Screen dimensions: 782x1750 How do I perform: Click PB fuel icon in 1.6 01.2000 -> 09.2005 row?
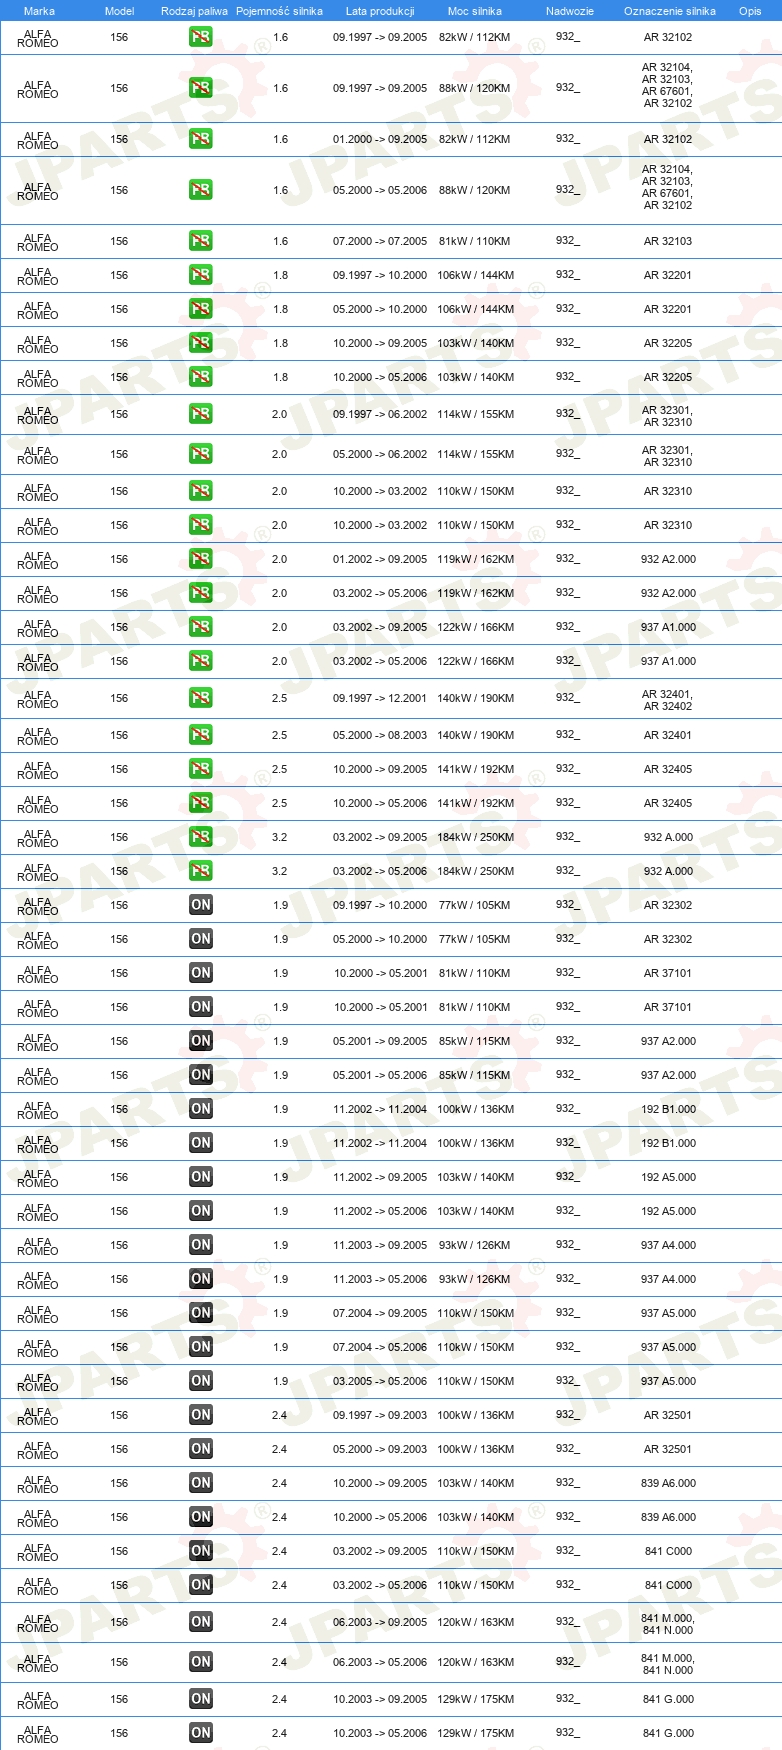click(x=201, y=139)
